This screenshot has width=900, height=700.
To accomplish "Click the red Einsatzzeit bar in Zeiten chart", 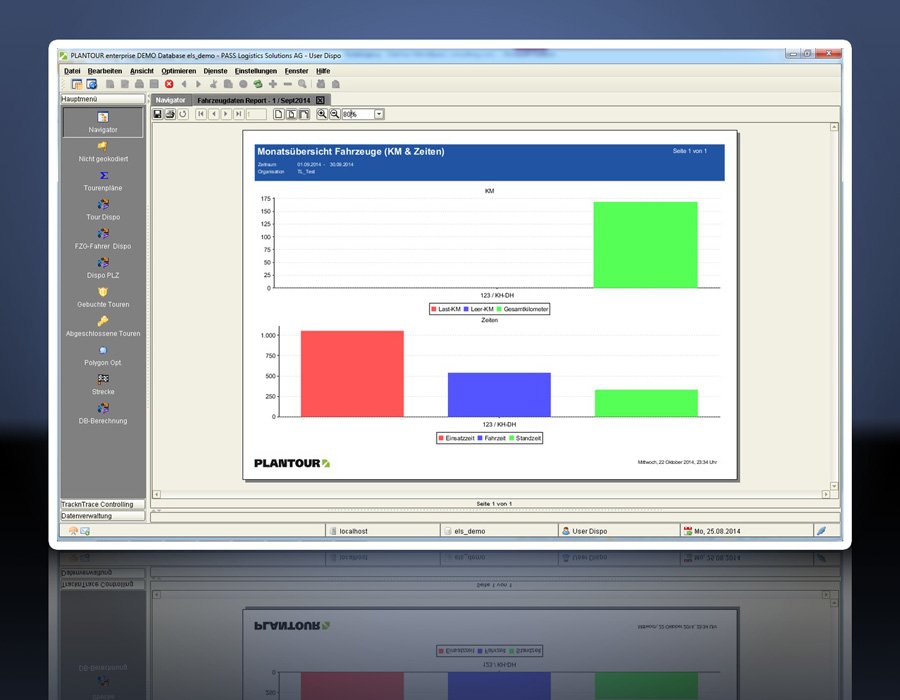I will [352, 374].
